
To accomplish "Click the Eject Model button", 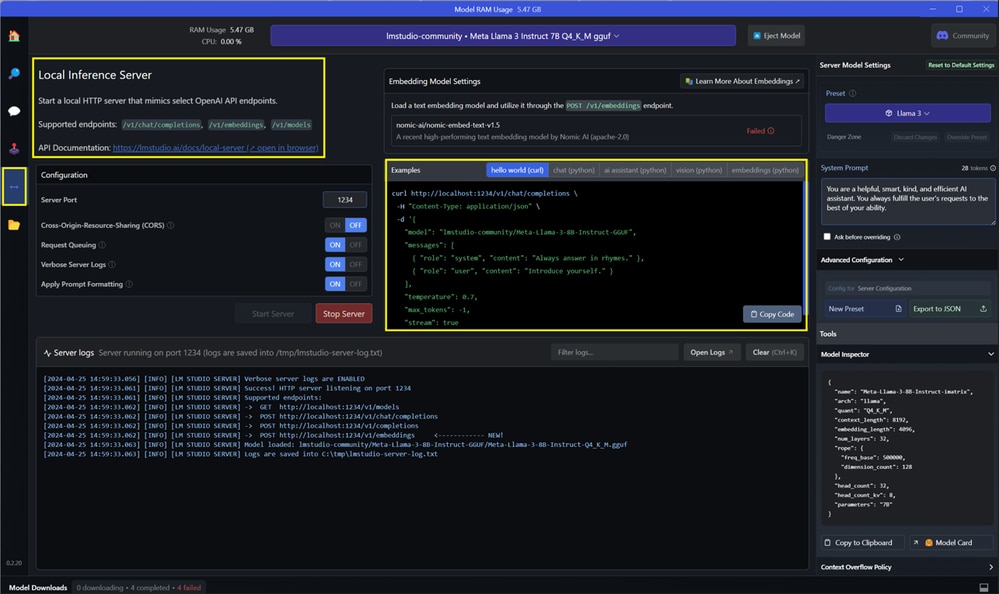I will click(776, 36).
